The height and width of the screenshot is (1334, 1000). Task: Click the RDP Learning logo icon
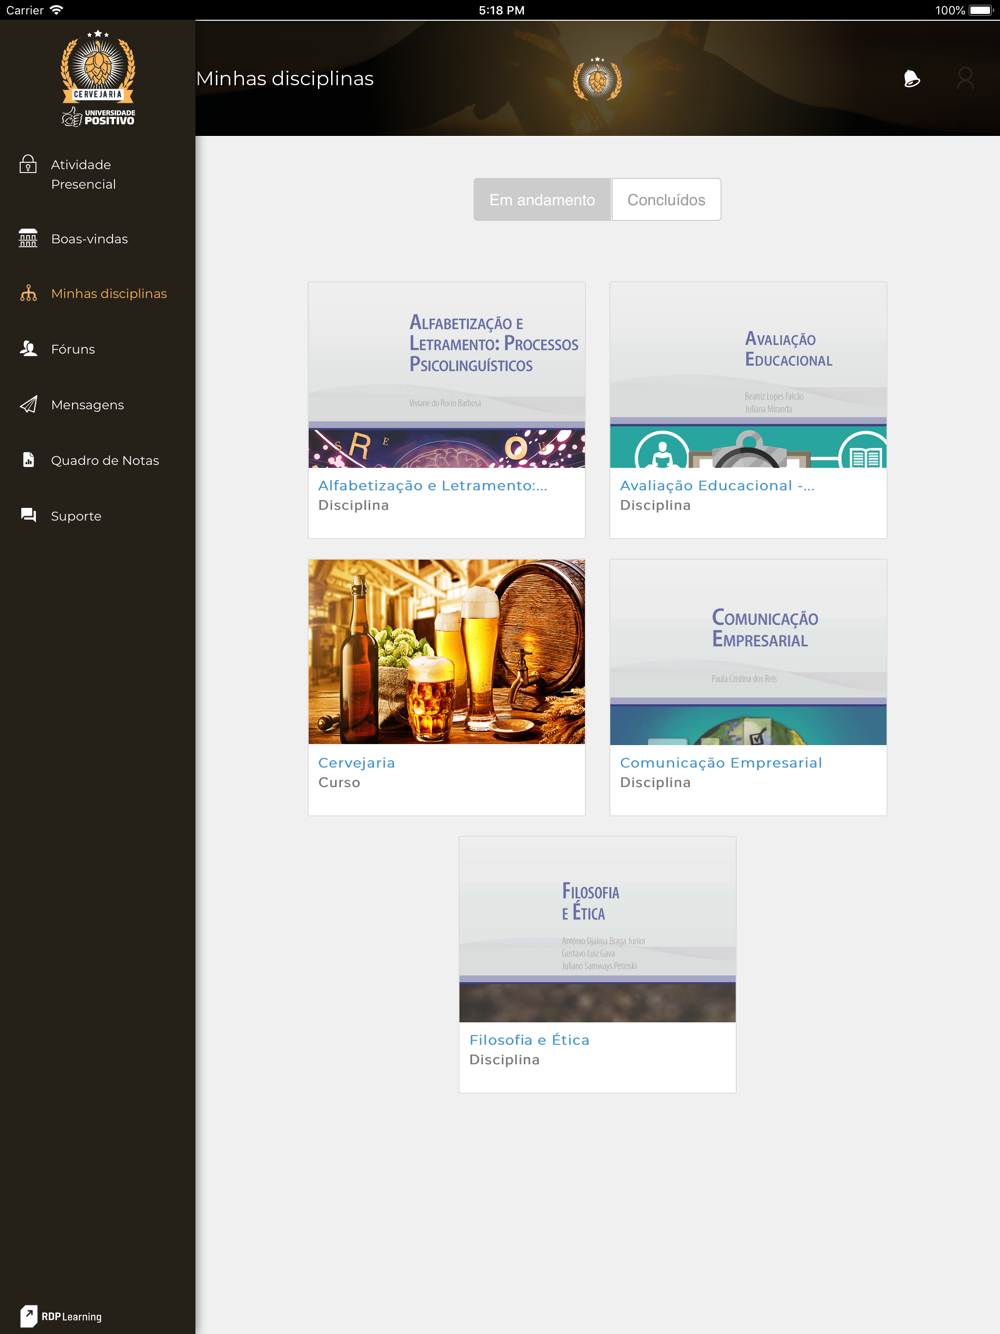tap(28, 1316)
